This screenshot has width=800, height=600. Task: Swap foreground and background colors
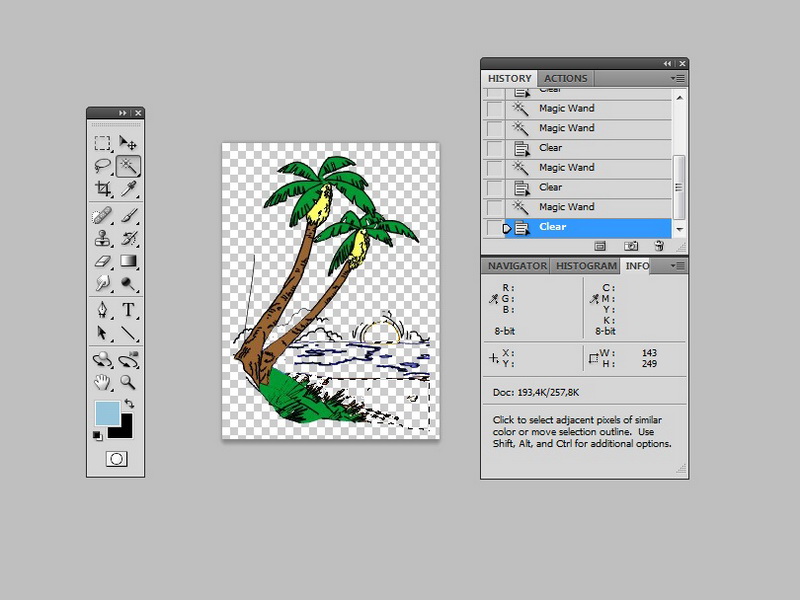click(x=129, y=404)
